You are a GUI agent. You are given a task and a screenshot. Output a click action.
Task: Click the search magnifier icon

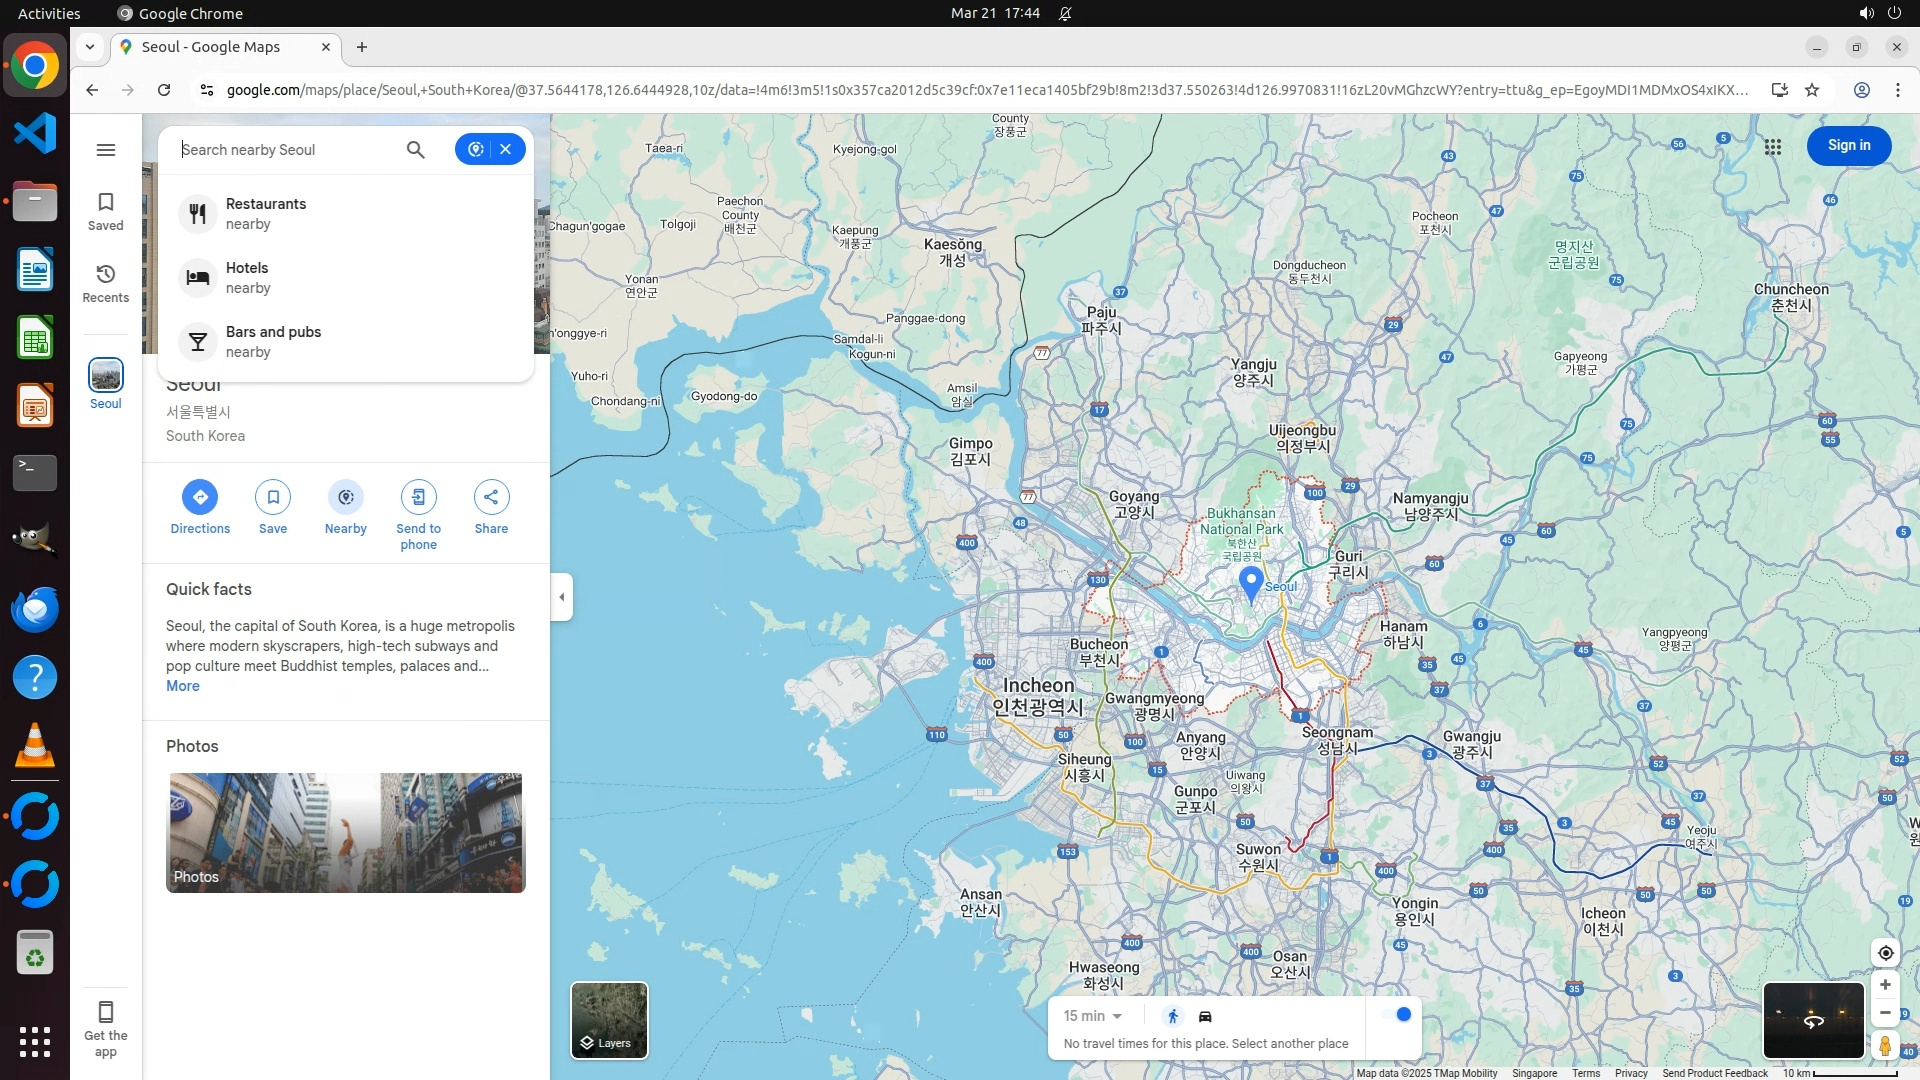[x=416, y=150]
